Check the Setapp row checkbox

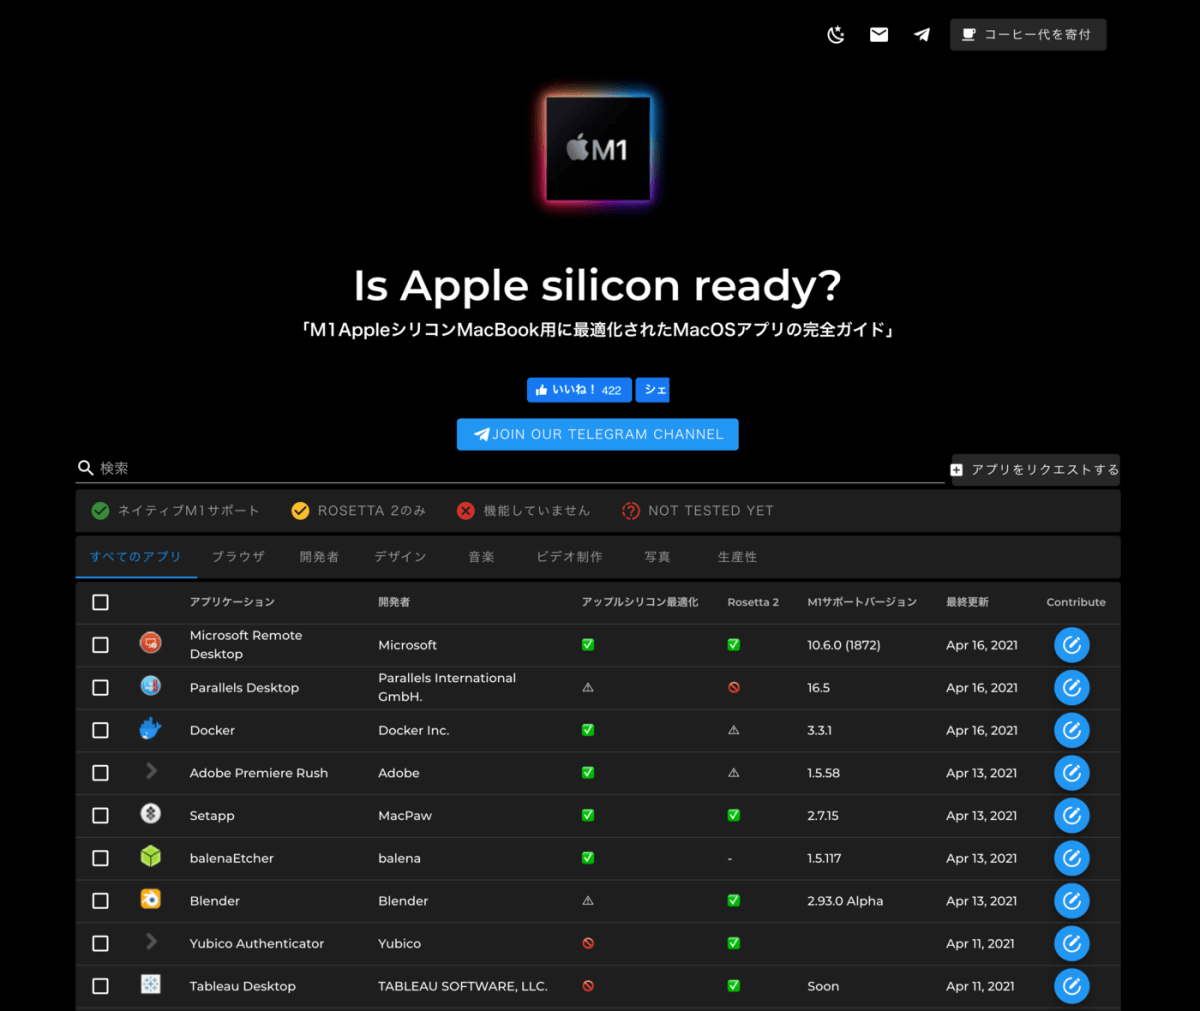click(100, 816)
